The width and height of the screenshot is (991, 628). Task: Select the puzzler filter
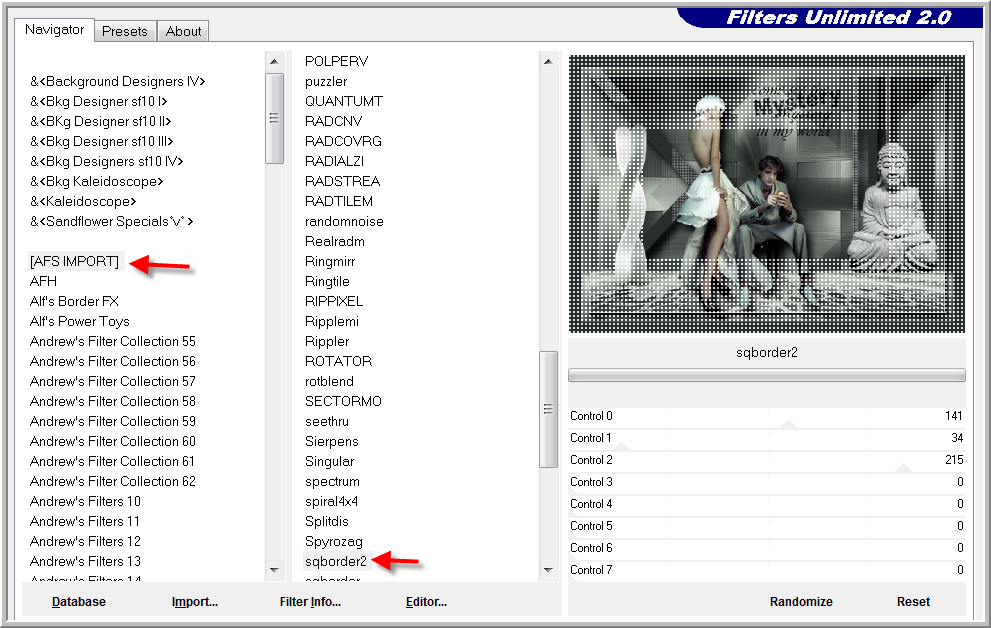326,82
